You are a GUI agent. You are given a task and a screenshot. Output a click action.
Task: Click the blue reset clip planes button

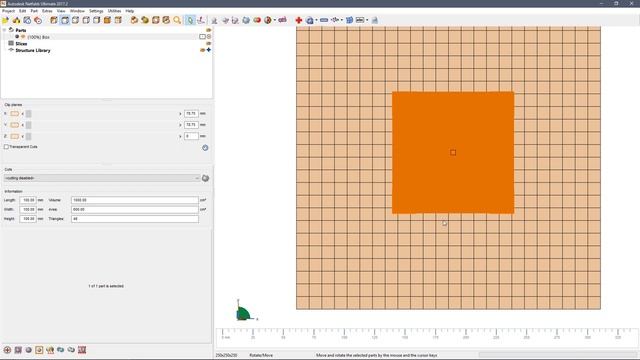tap(205, 148)
